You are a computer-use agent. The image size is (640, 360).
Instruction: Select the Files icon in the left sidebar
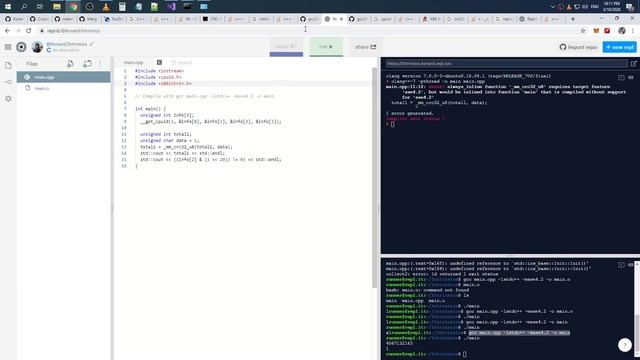(8, 65)
